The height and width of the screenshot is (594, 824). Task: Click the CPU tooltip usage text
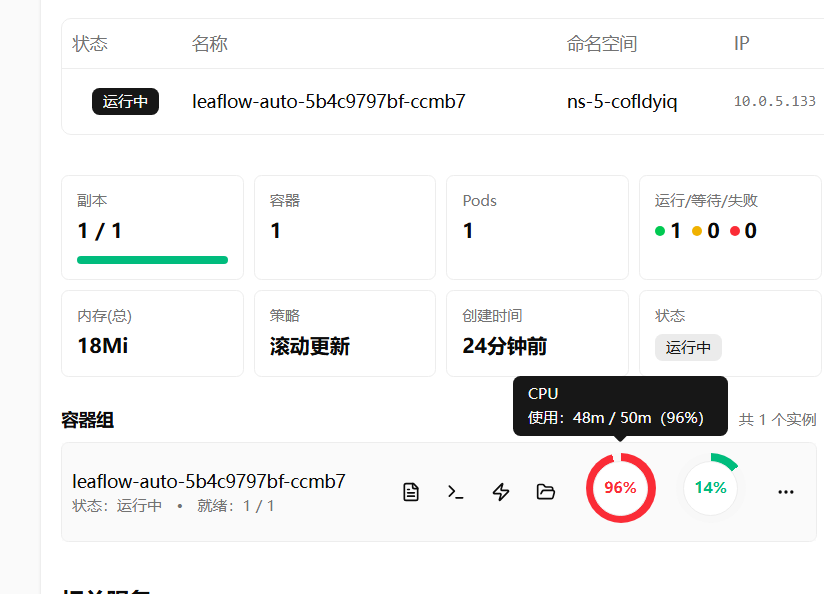pos(615,418)
